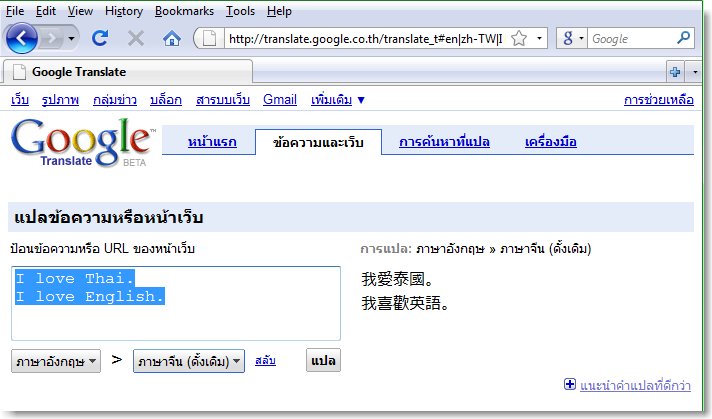Click the สลับ swap languages link
Screen dimensions: 712x419
(265, 360)
